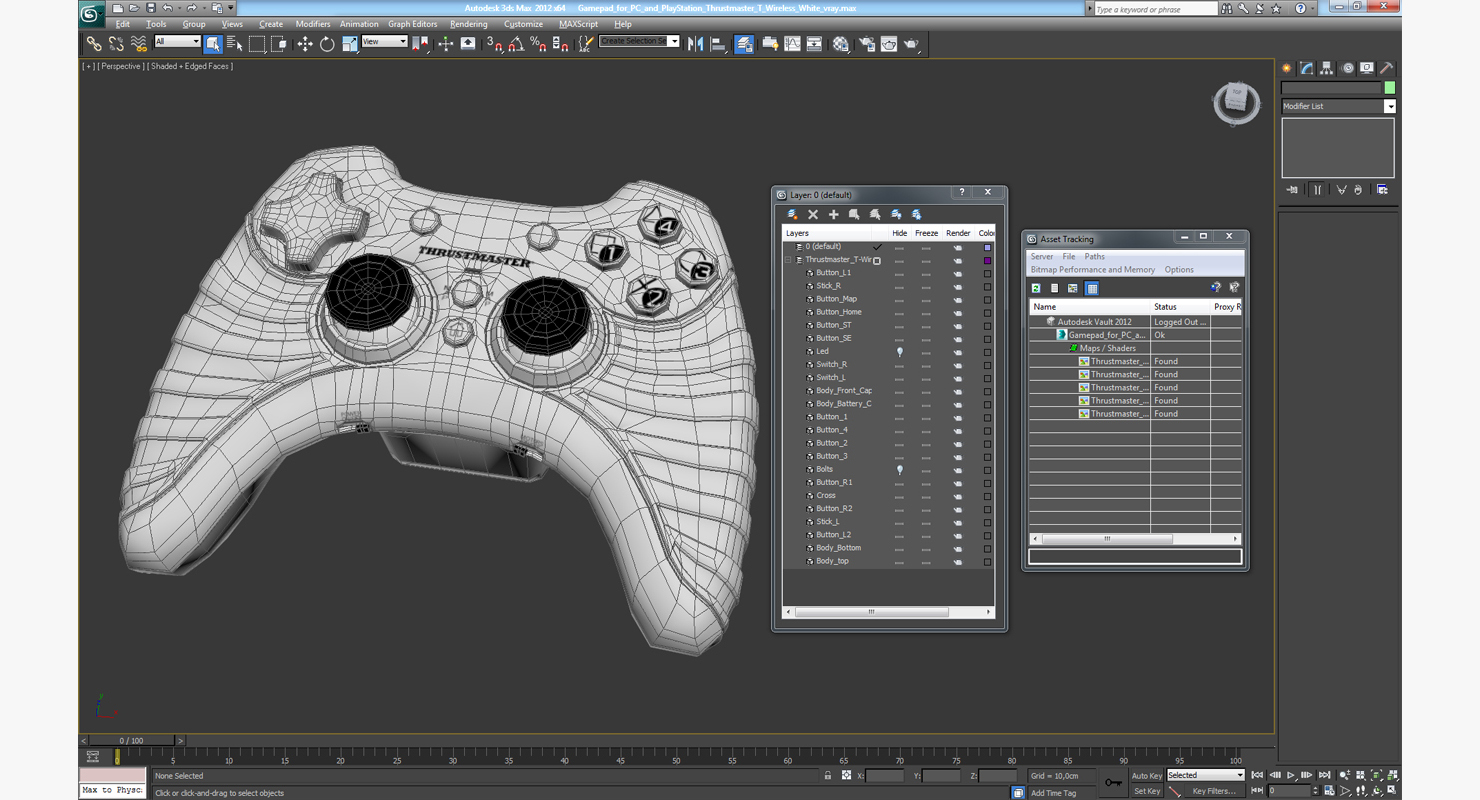Create New Layer in Layer dialog

[x=792, y=214]
